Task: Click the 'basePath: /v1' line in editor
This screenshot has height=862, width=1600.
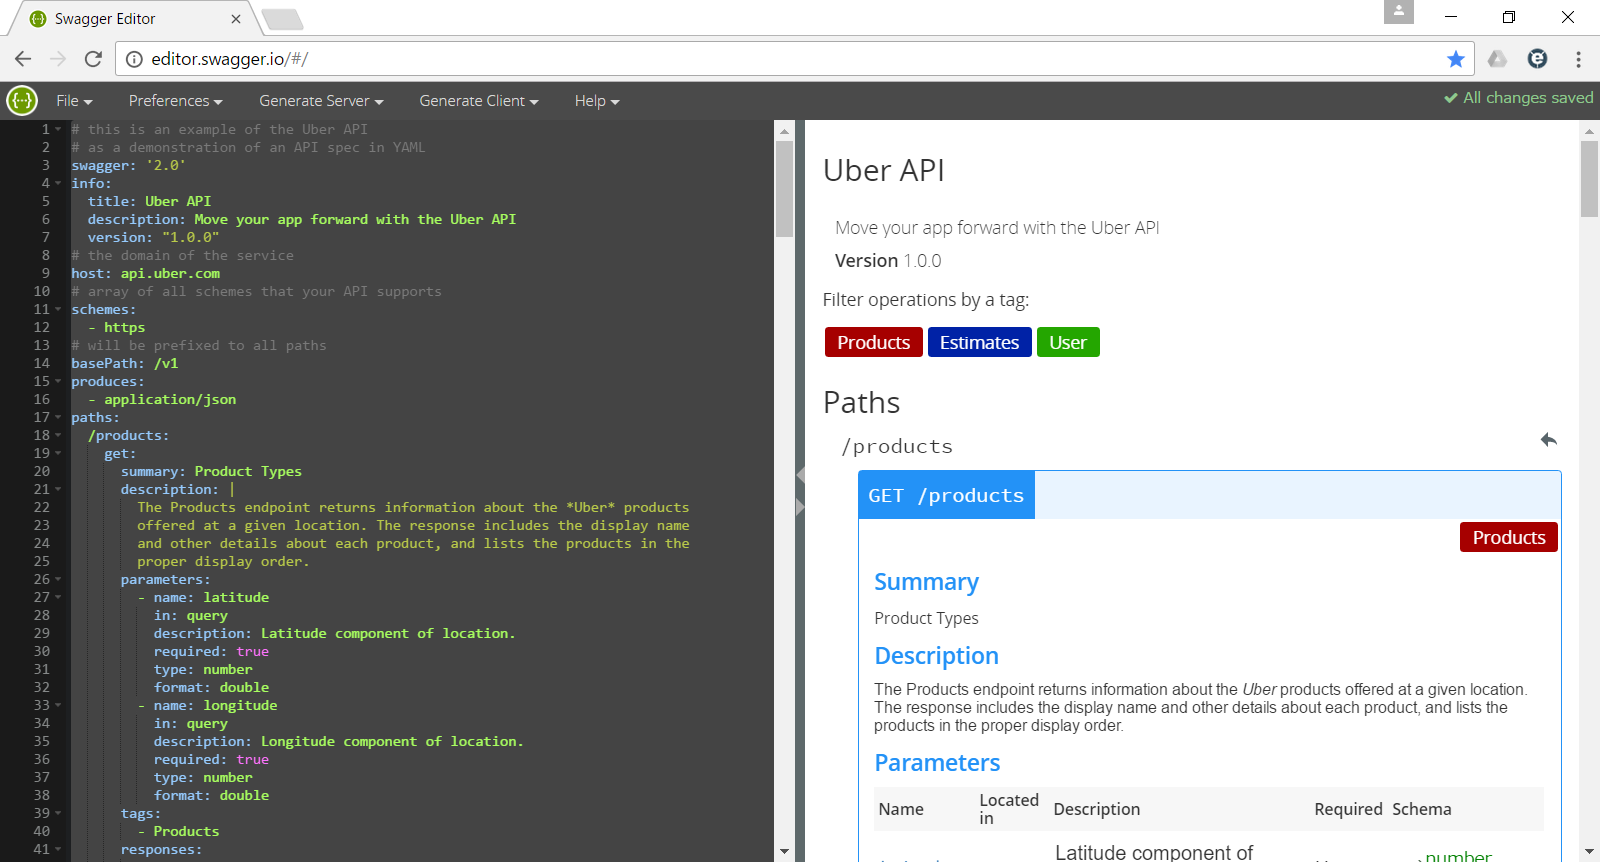Action: point(124,363)
